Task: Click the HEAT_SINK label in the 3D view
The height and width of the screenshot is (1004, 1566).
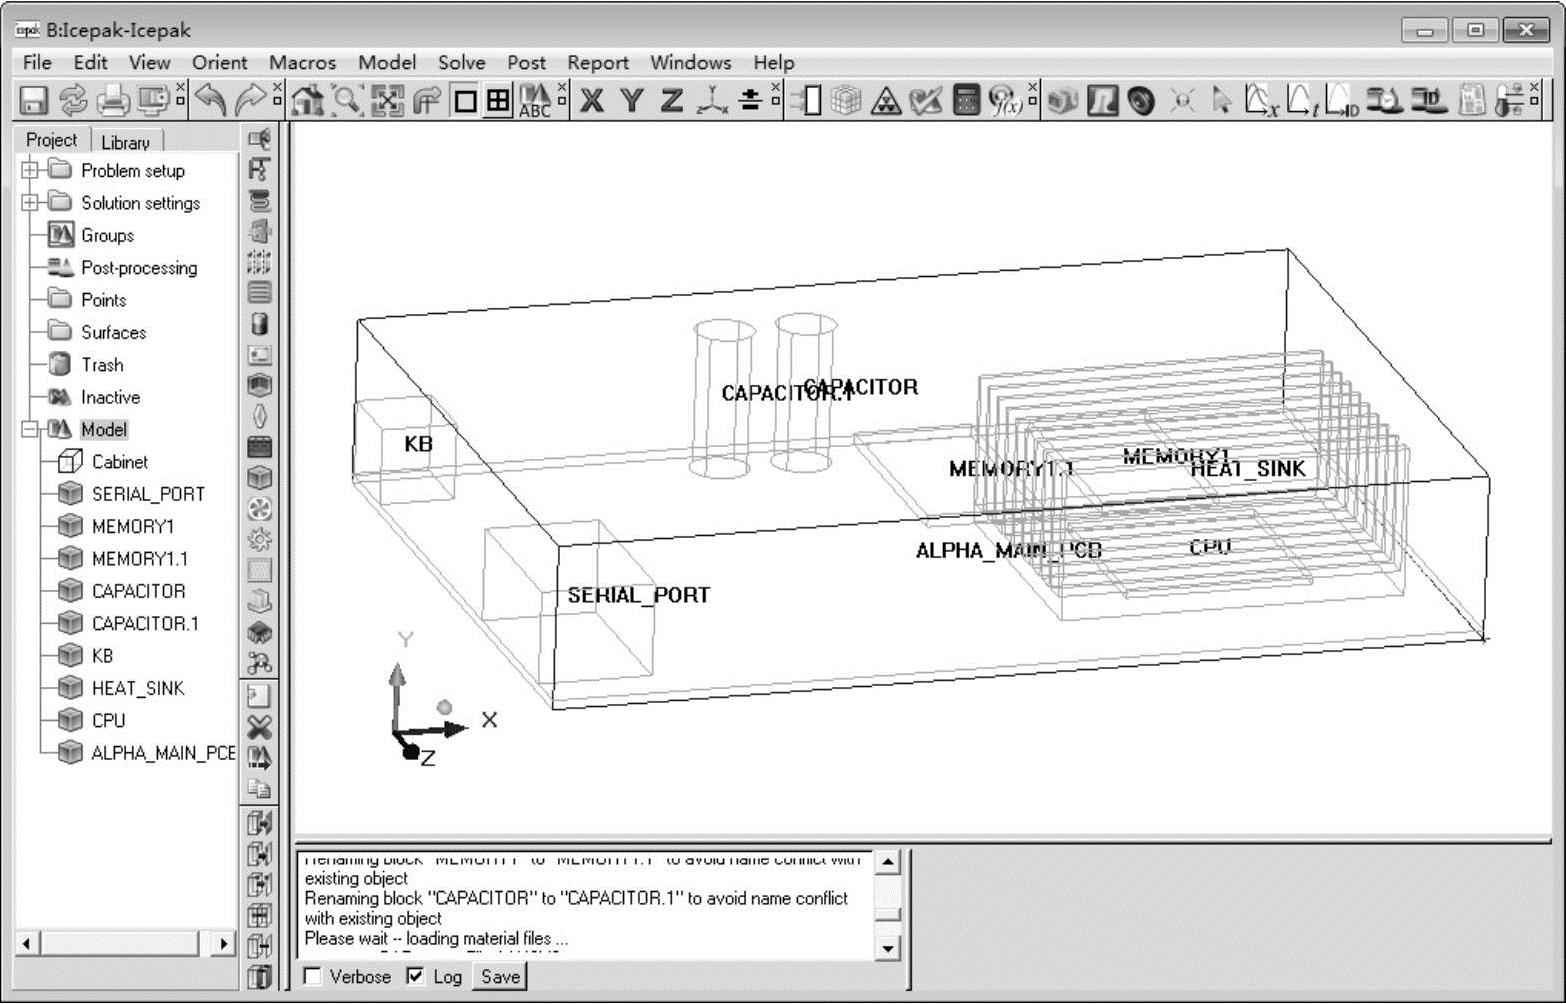Action: (x=1248, y=468)
